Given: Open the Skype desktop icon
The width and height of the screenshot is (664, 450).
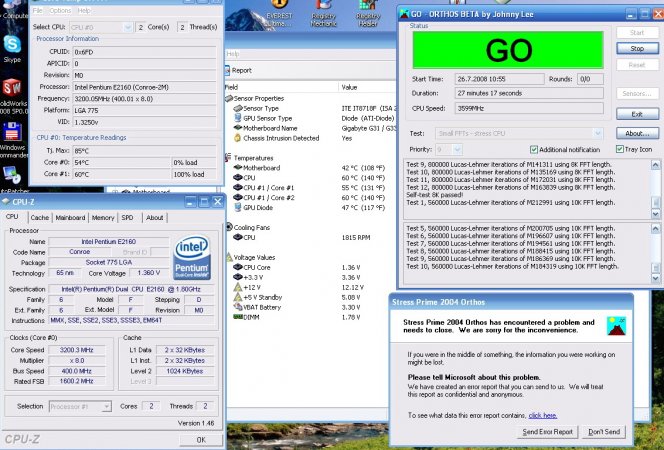Looking at the screenshot, I should (x=12, y=44).
